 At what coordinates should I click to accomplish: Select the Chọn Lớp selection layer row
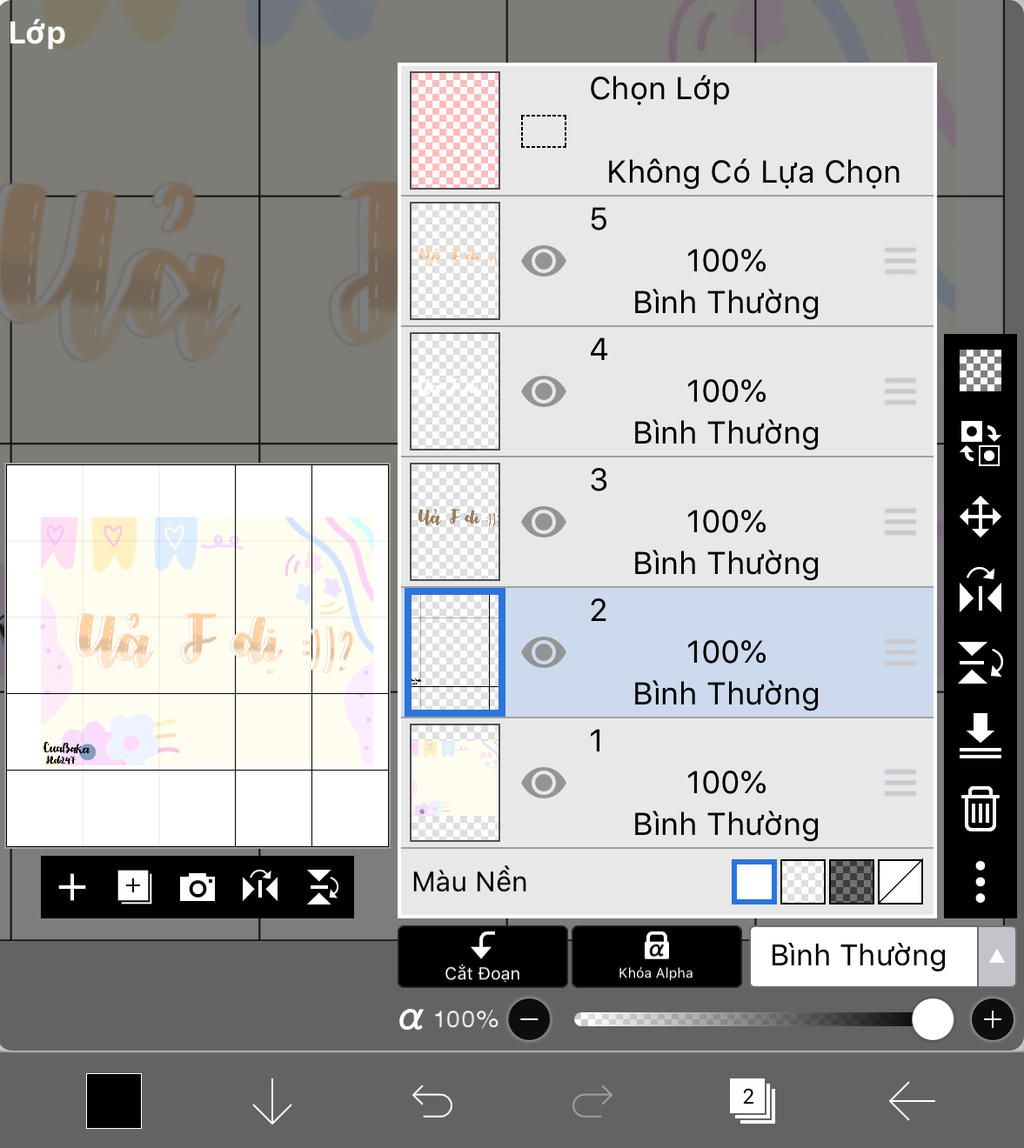coord(668,130)
